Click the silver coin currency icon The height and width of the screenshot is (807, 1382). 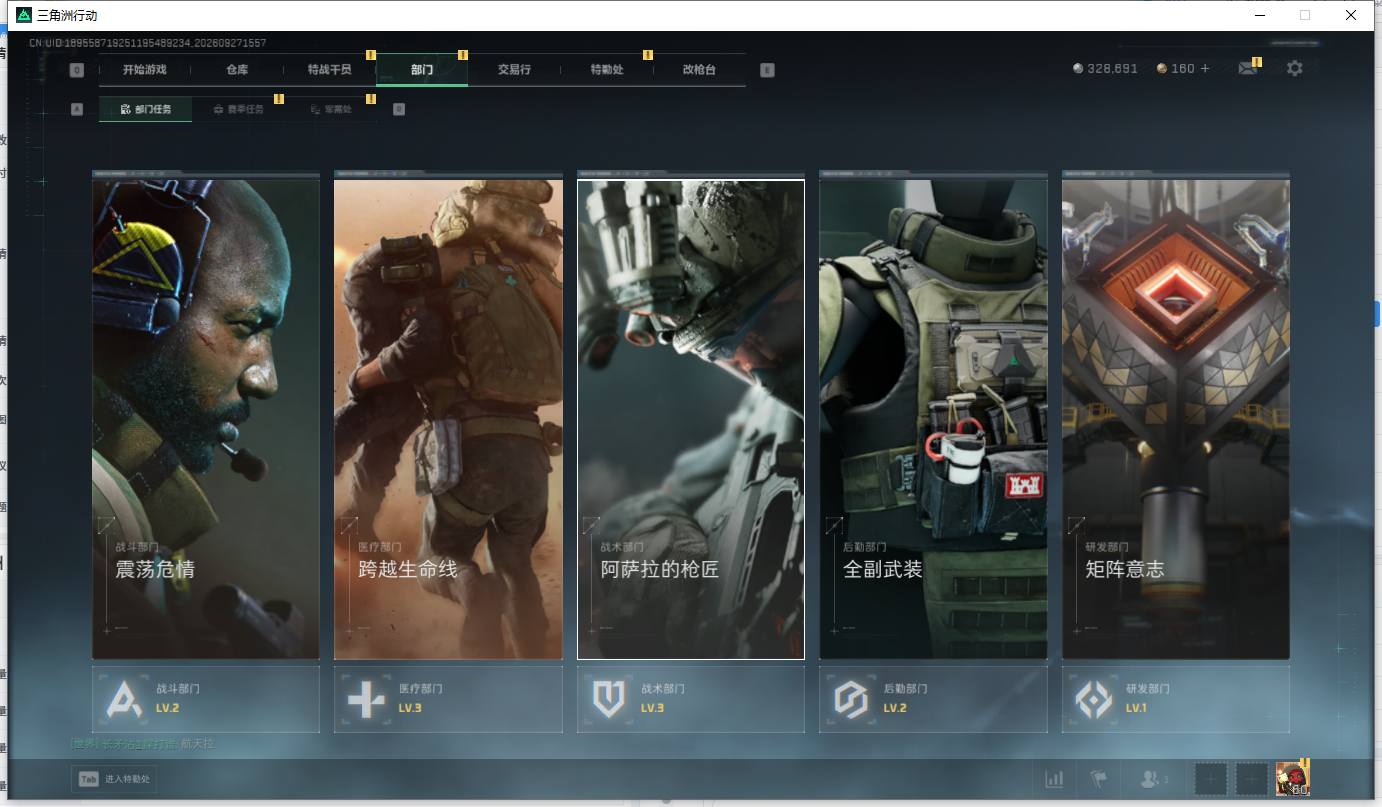1078,69
